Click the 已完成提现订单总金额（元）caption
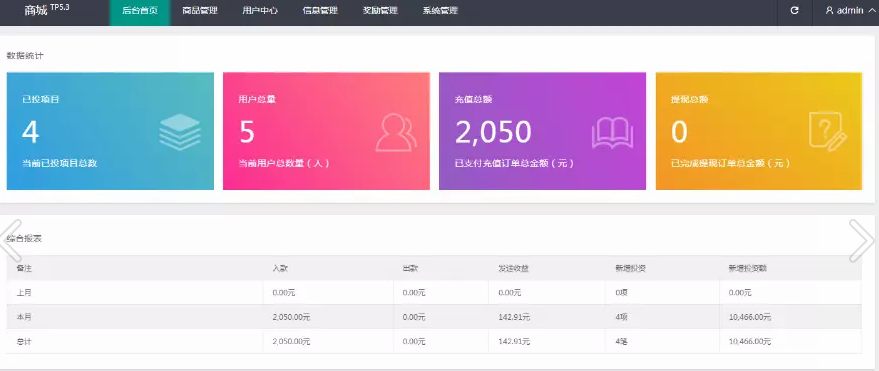This screenshot has height=371, width=879. coord(730,164)
